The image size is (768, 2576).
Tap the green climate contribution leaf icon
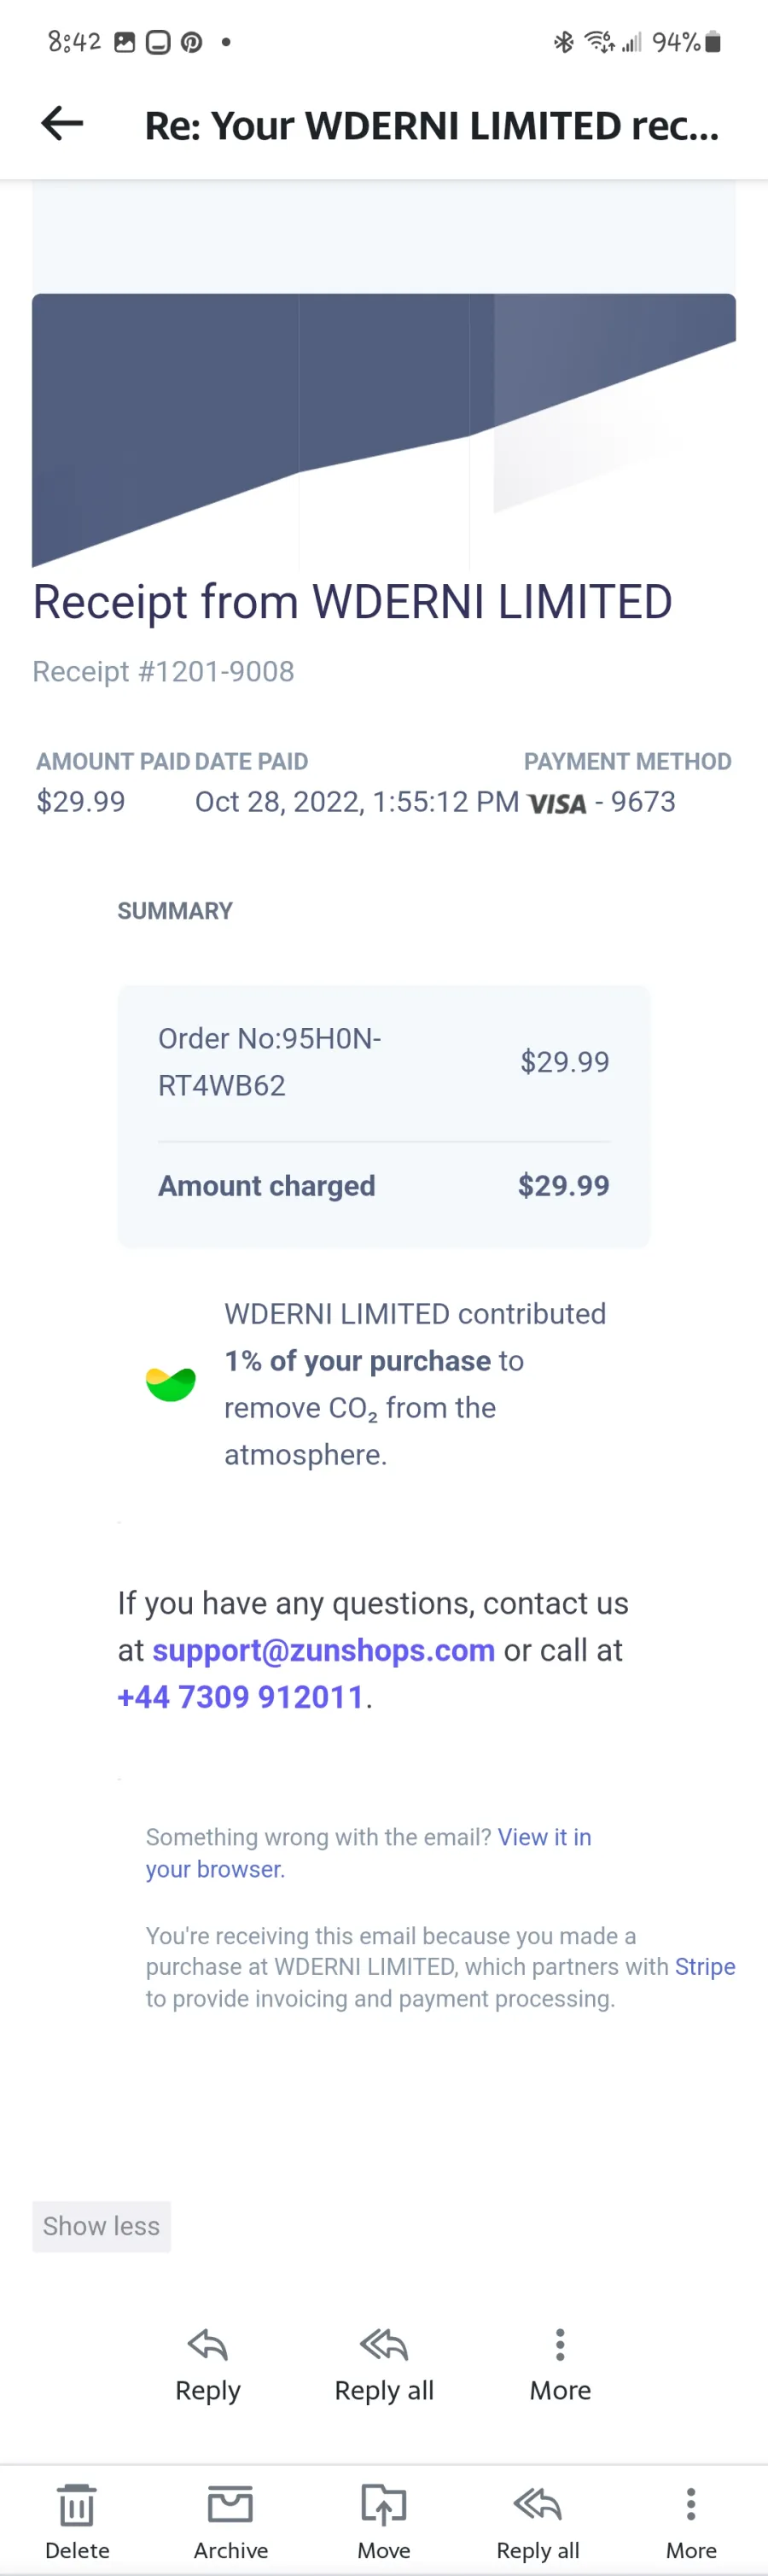pyautogui.click(x=171, y=1384)
